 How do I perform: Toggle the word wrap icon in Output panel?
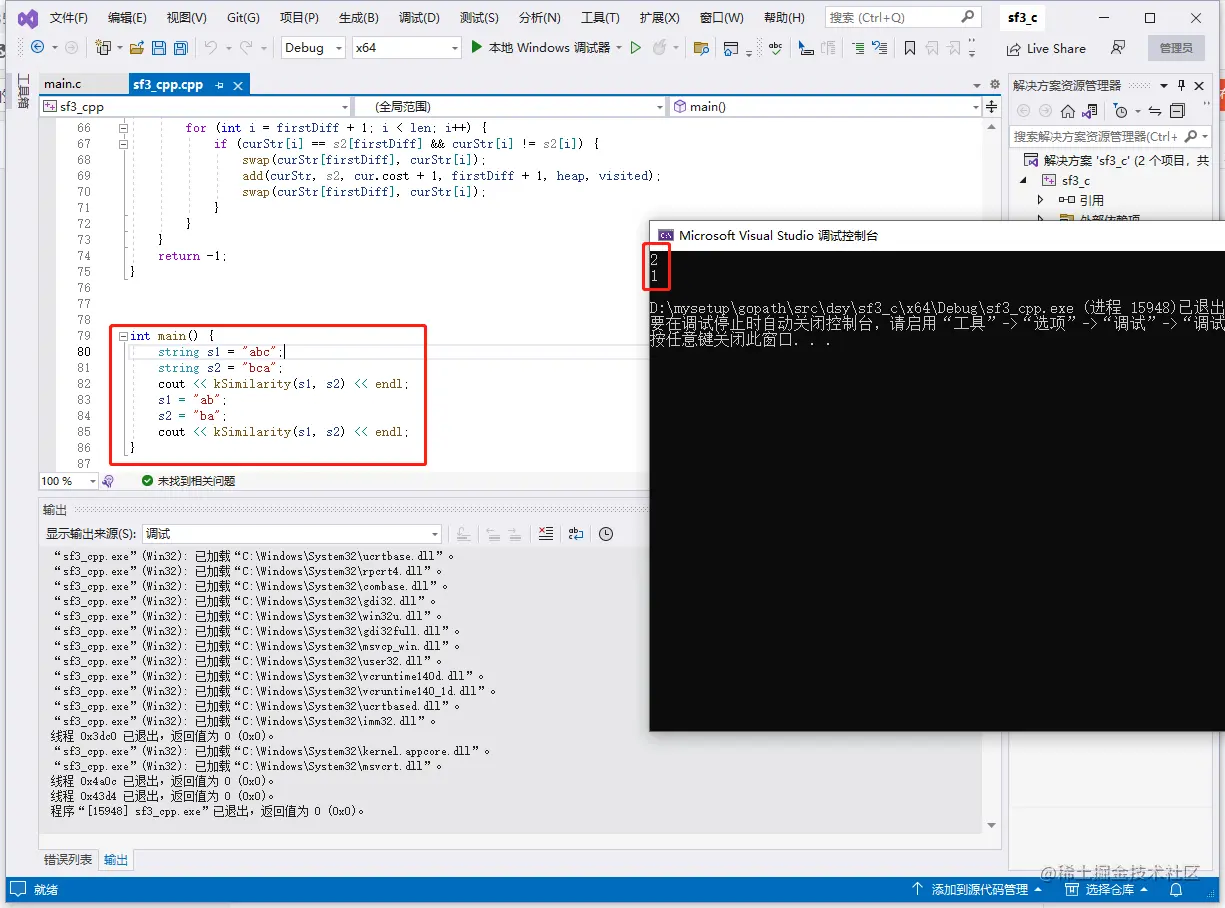pyautogui.click(x=576, y=534)
